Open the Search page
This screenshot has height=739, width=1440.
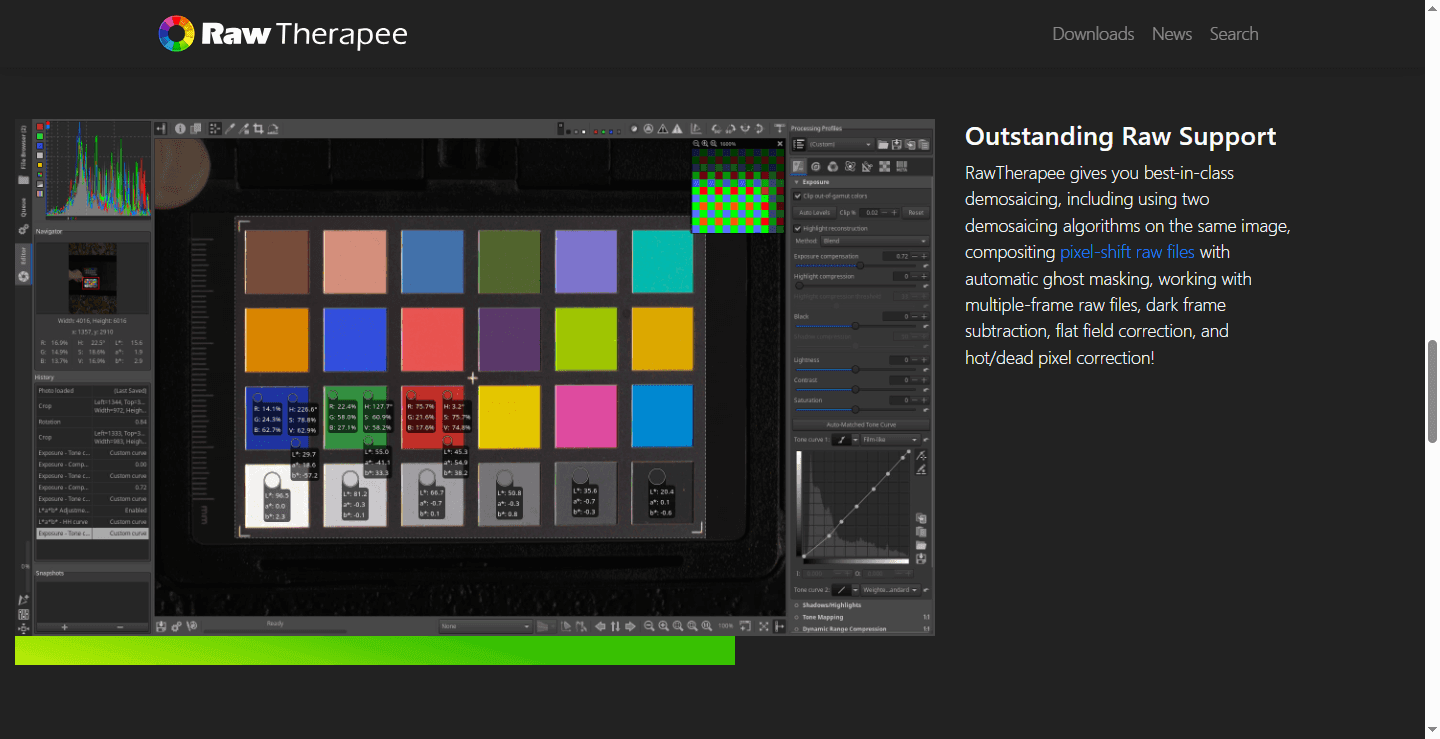click(1234, 34)
